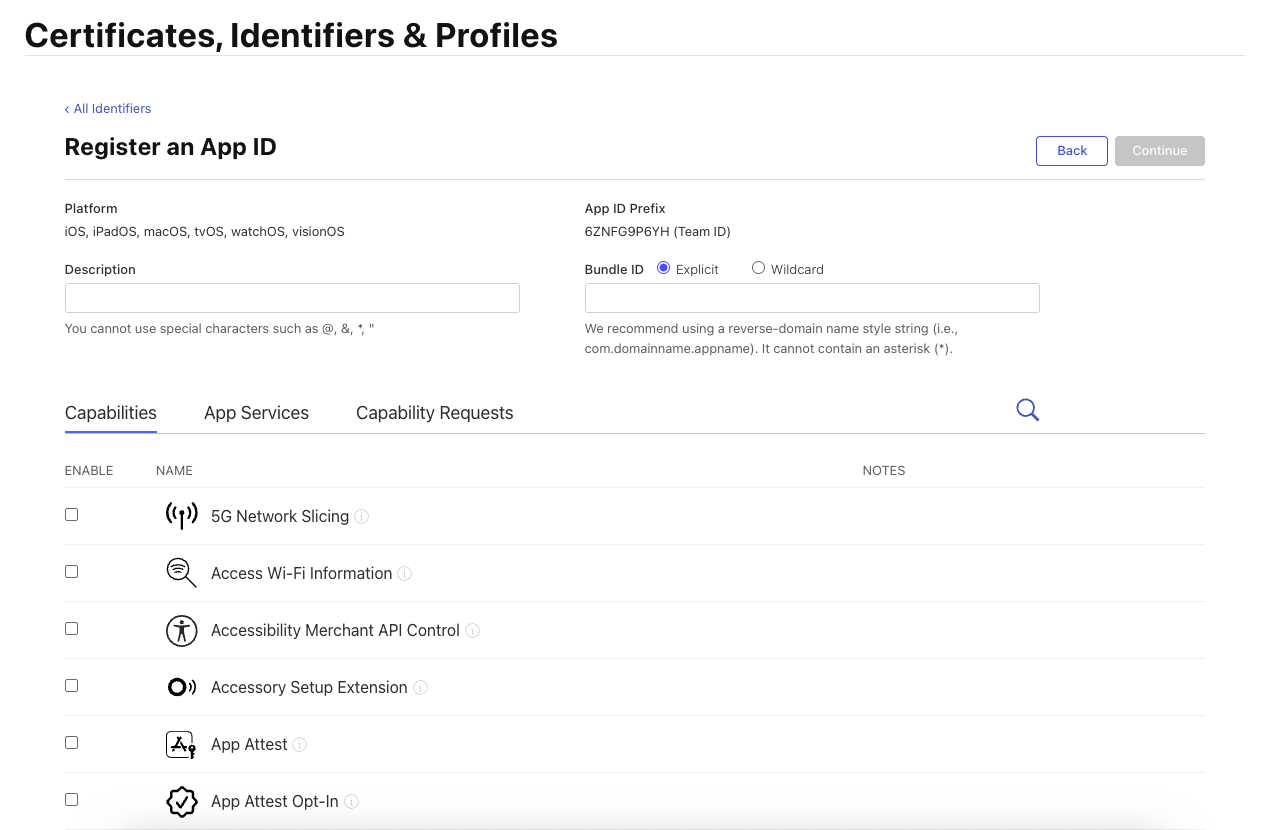Show info for Access Wi-Fi Information
1277x830 pixels.
[405, 574]
